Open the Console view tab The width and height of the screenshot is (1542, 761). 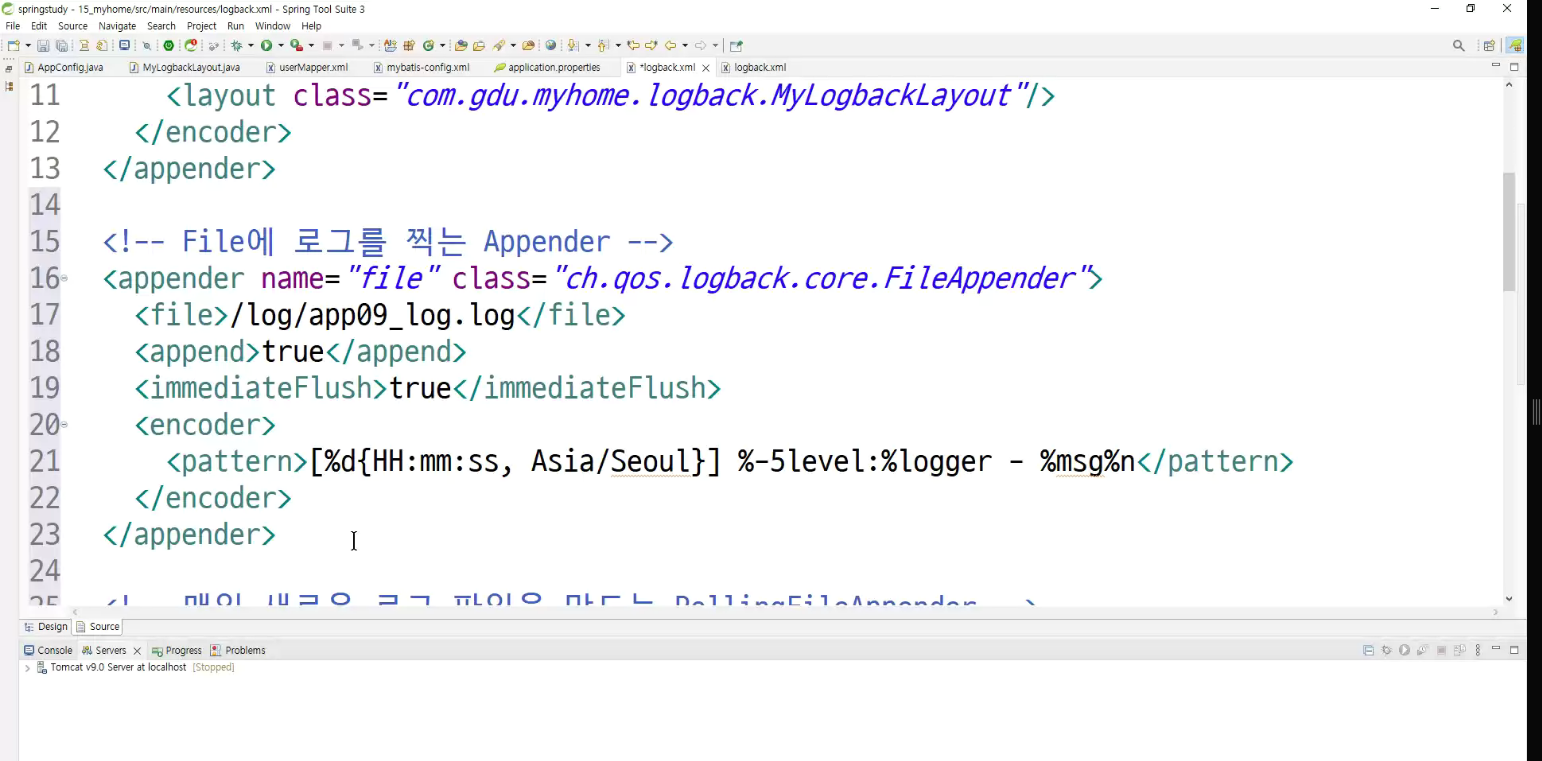point(48,650)
